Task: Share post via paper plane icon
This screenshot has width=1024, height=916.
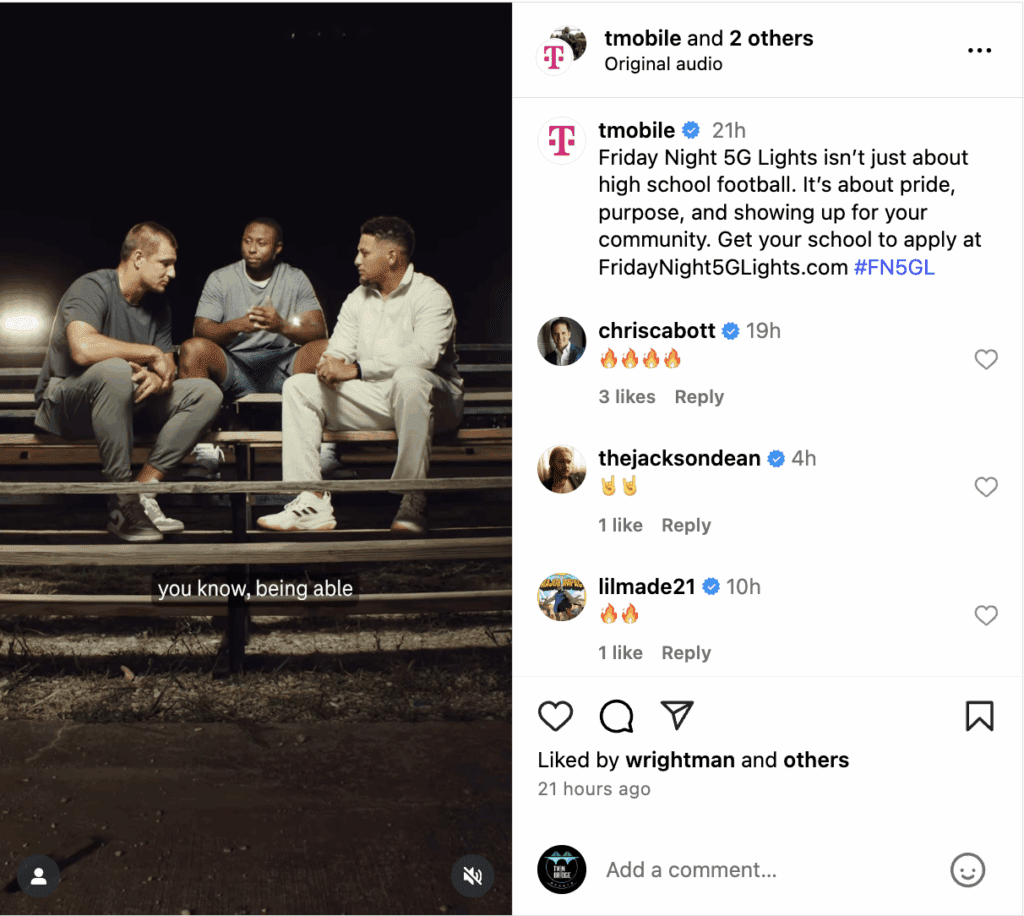Action: pyautogui.click(x=677, y=715)
